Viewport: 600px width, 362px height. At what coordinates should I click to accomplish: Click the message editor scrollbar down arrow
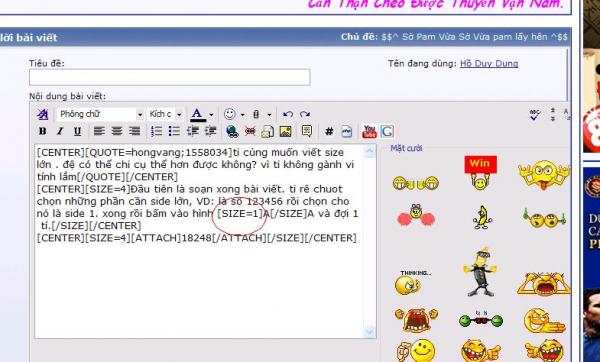pyautogui.click(x=370, y=331)
